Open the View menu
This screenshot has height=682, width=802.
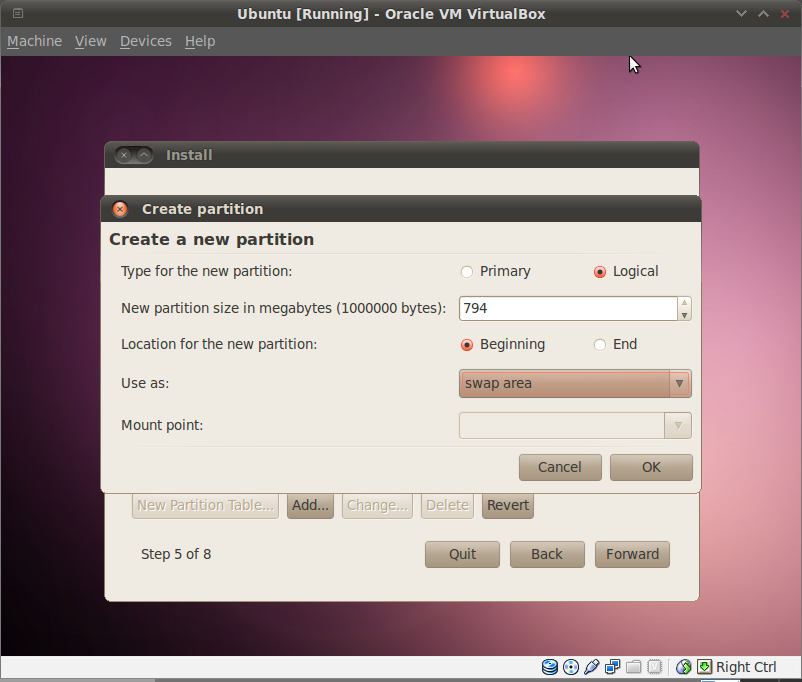(x=91, y=41)
